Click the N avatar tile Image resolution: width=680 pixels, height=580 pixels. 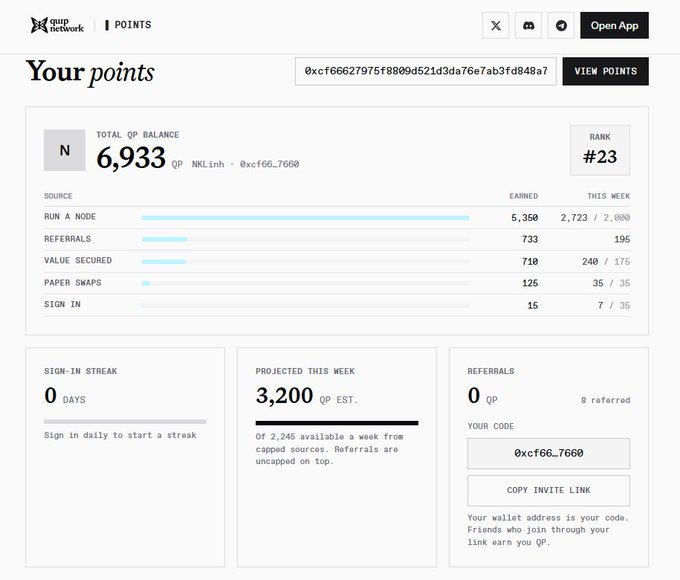point(65,150)
